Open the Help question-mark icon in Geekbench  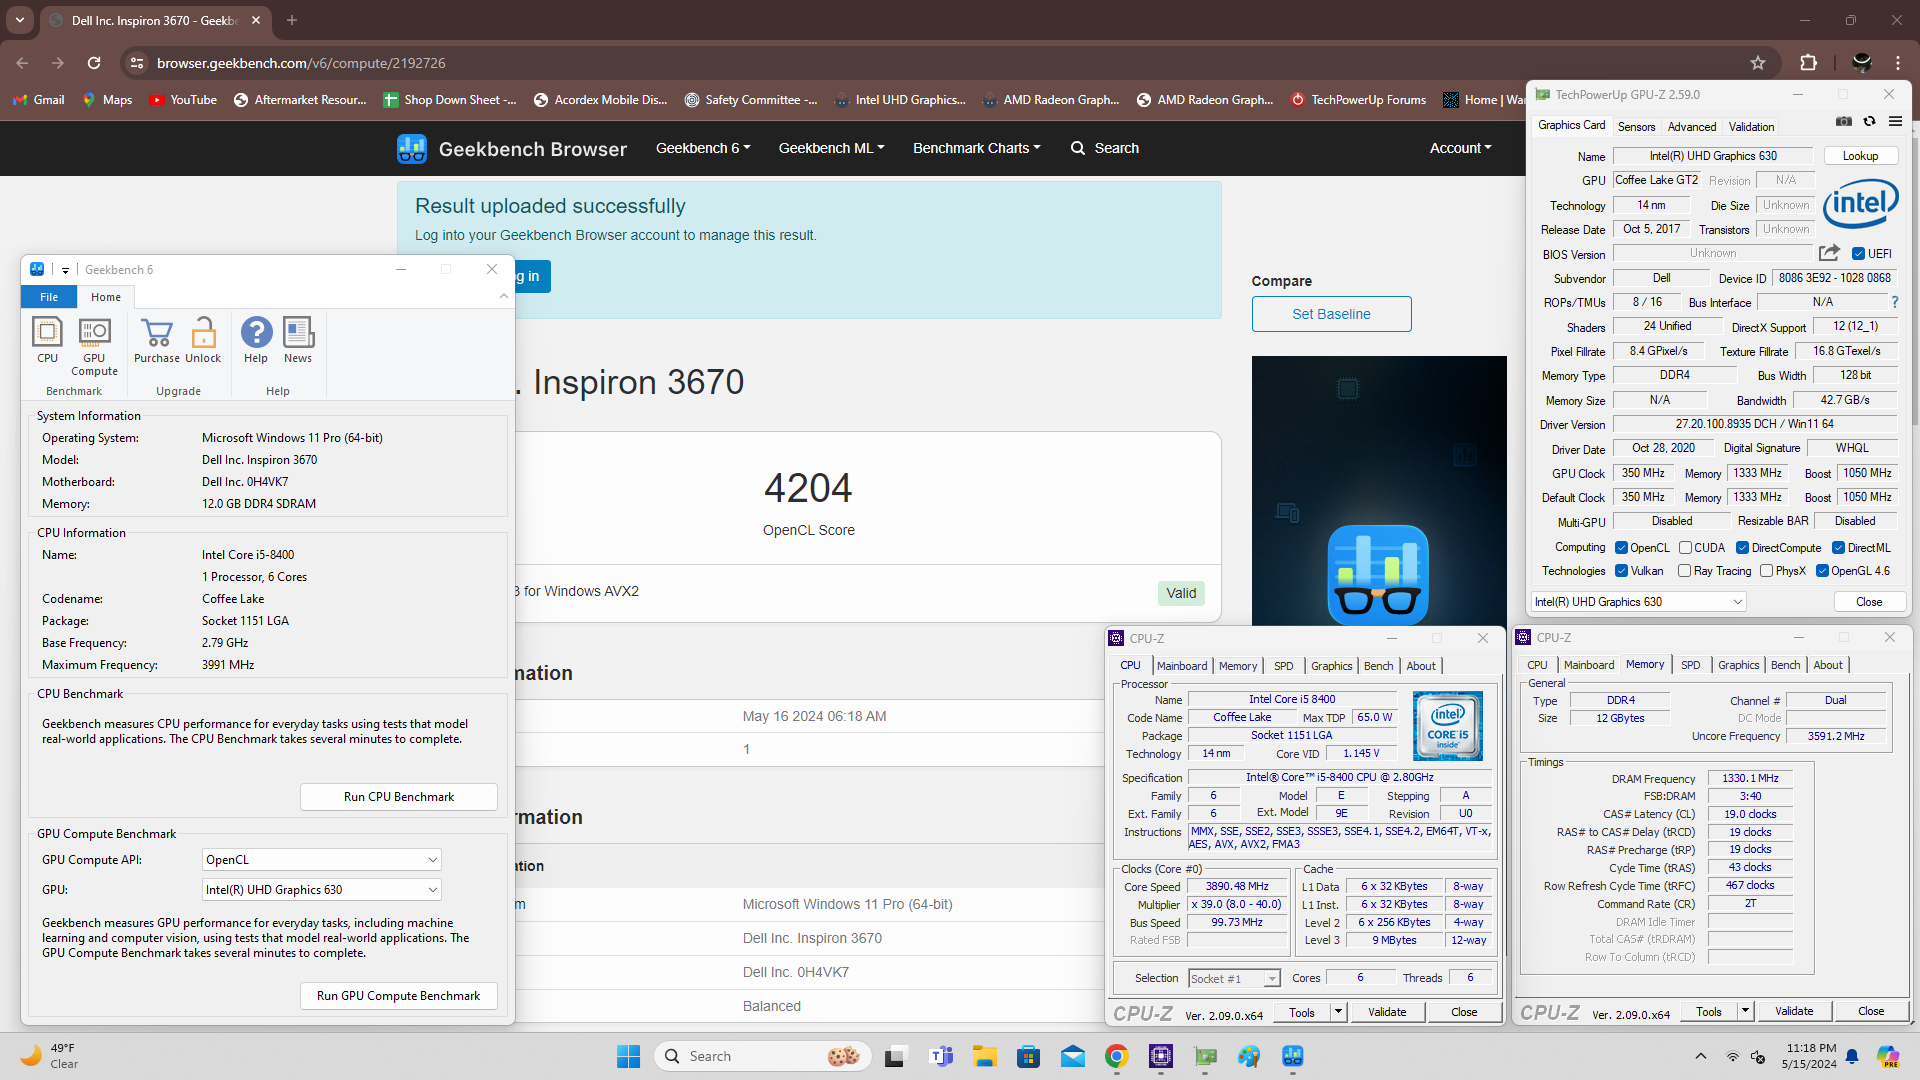coord(256,340)
